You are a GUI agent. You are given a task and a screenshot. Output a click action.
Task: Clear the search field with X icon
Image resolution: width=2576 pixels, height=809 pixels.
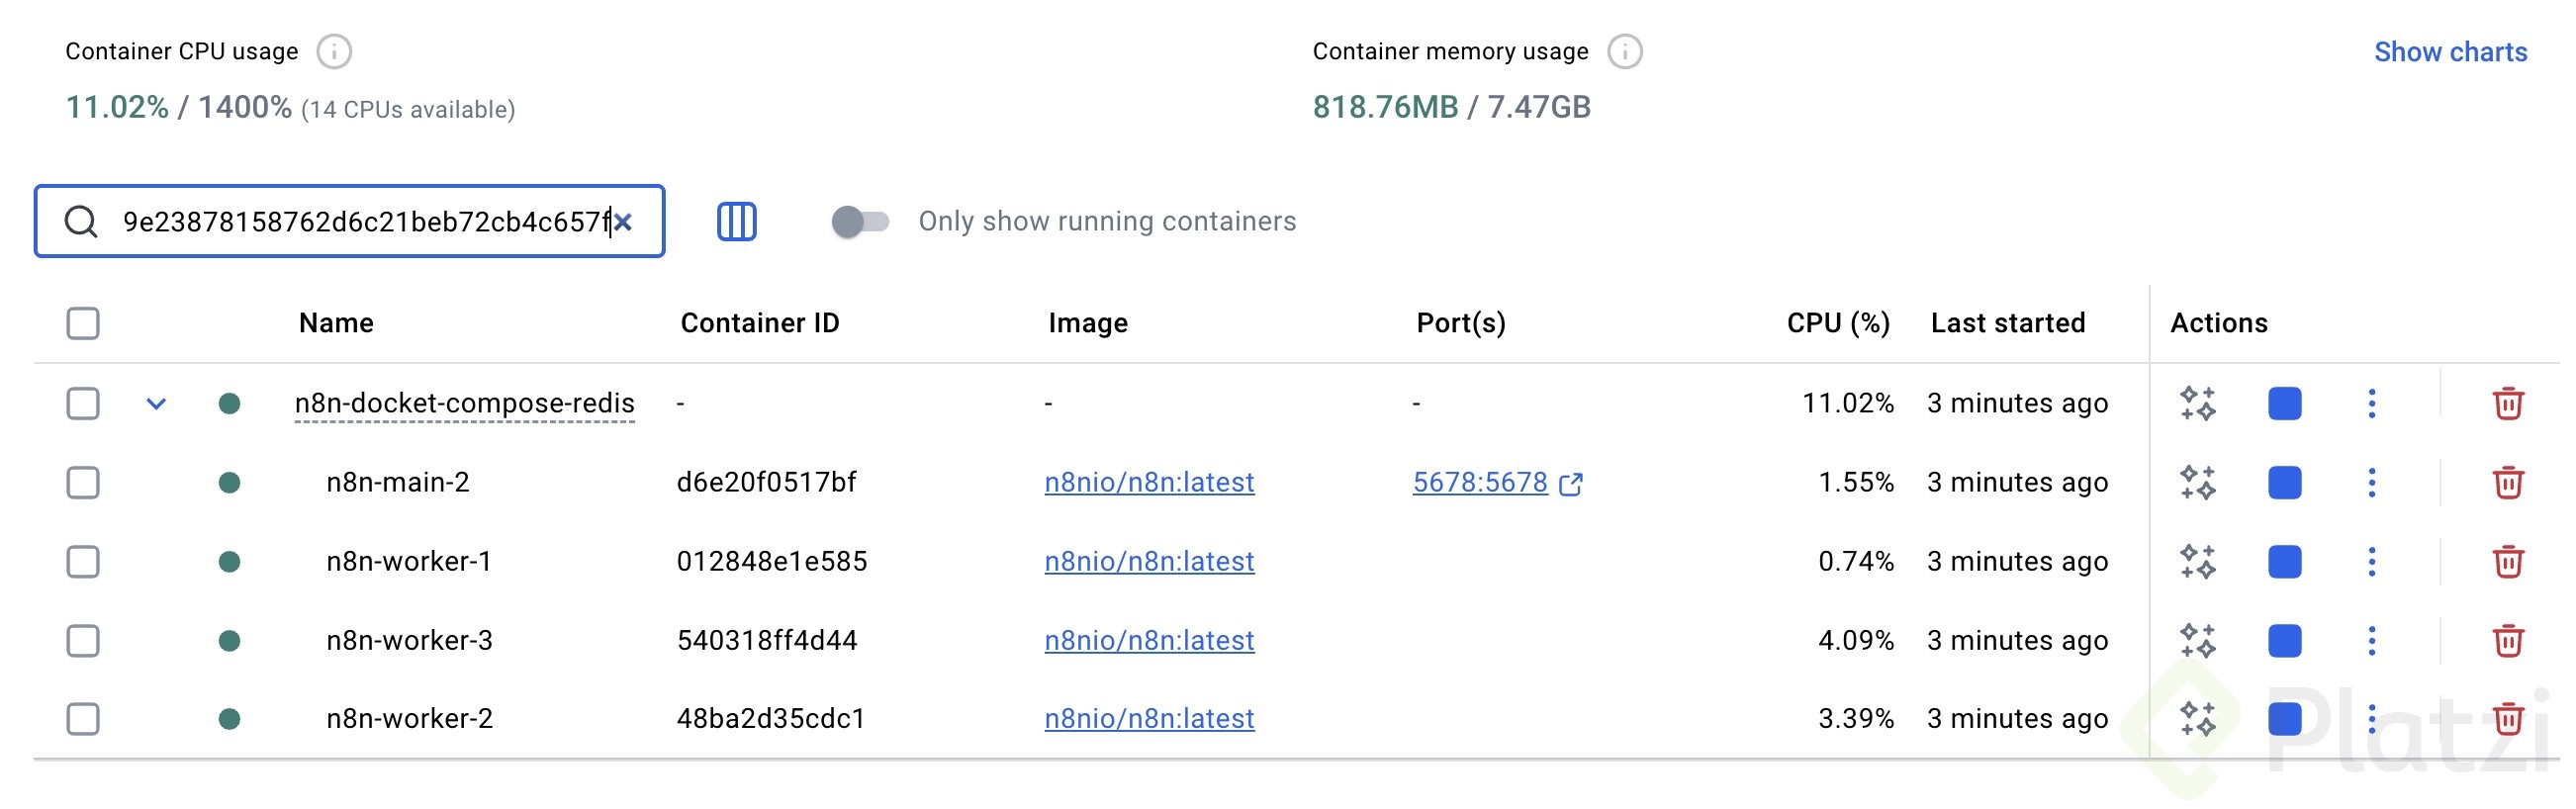(x=623, y=222)
